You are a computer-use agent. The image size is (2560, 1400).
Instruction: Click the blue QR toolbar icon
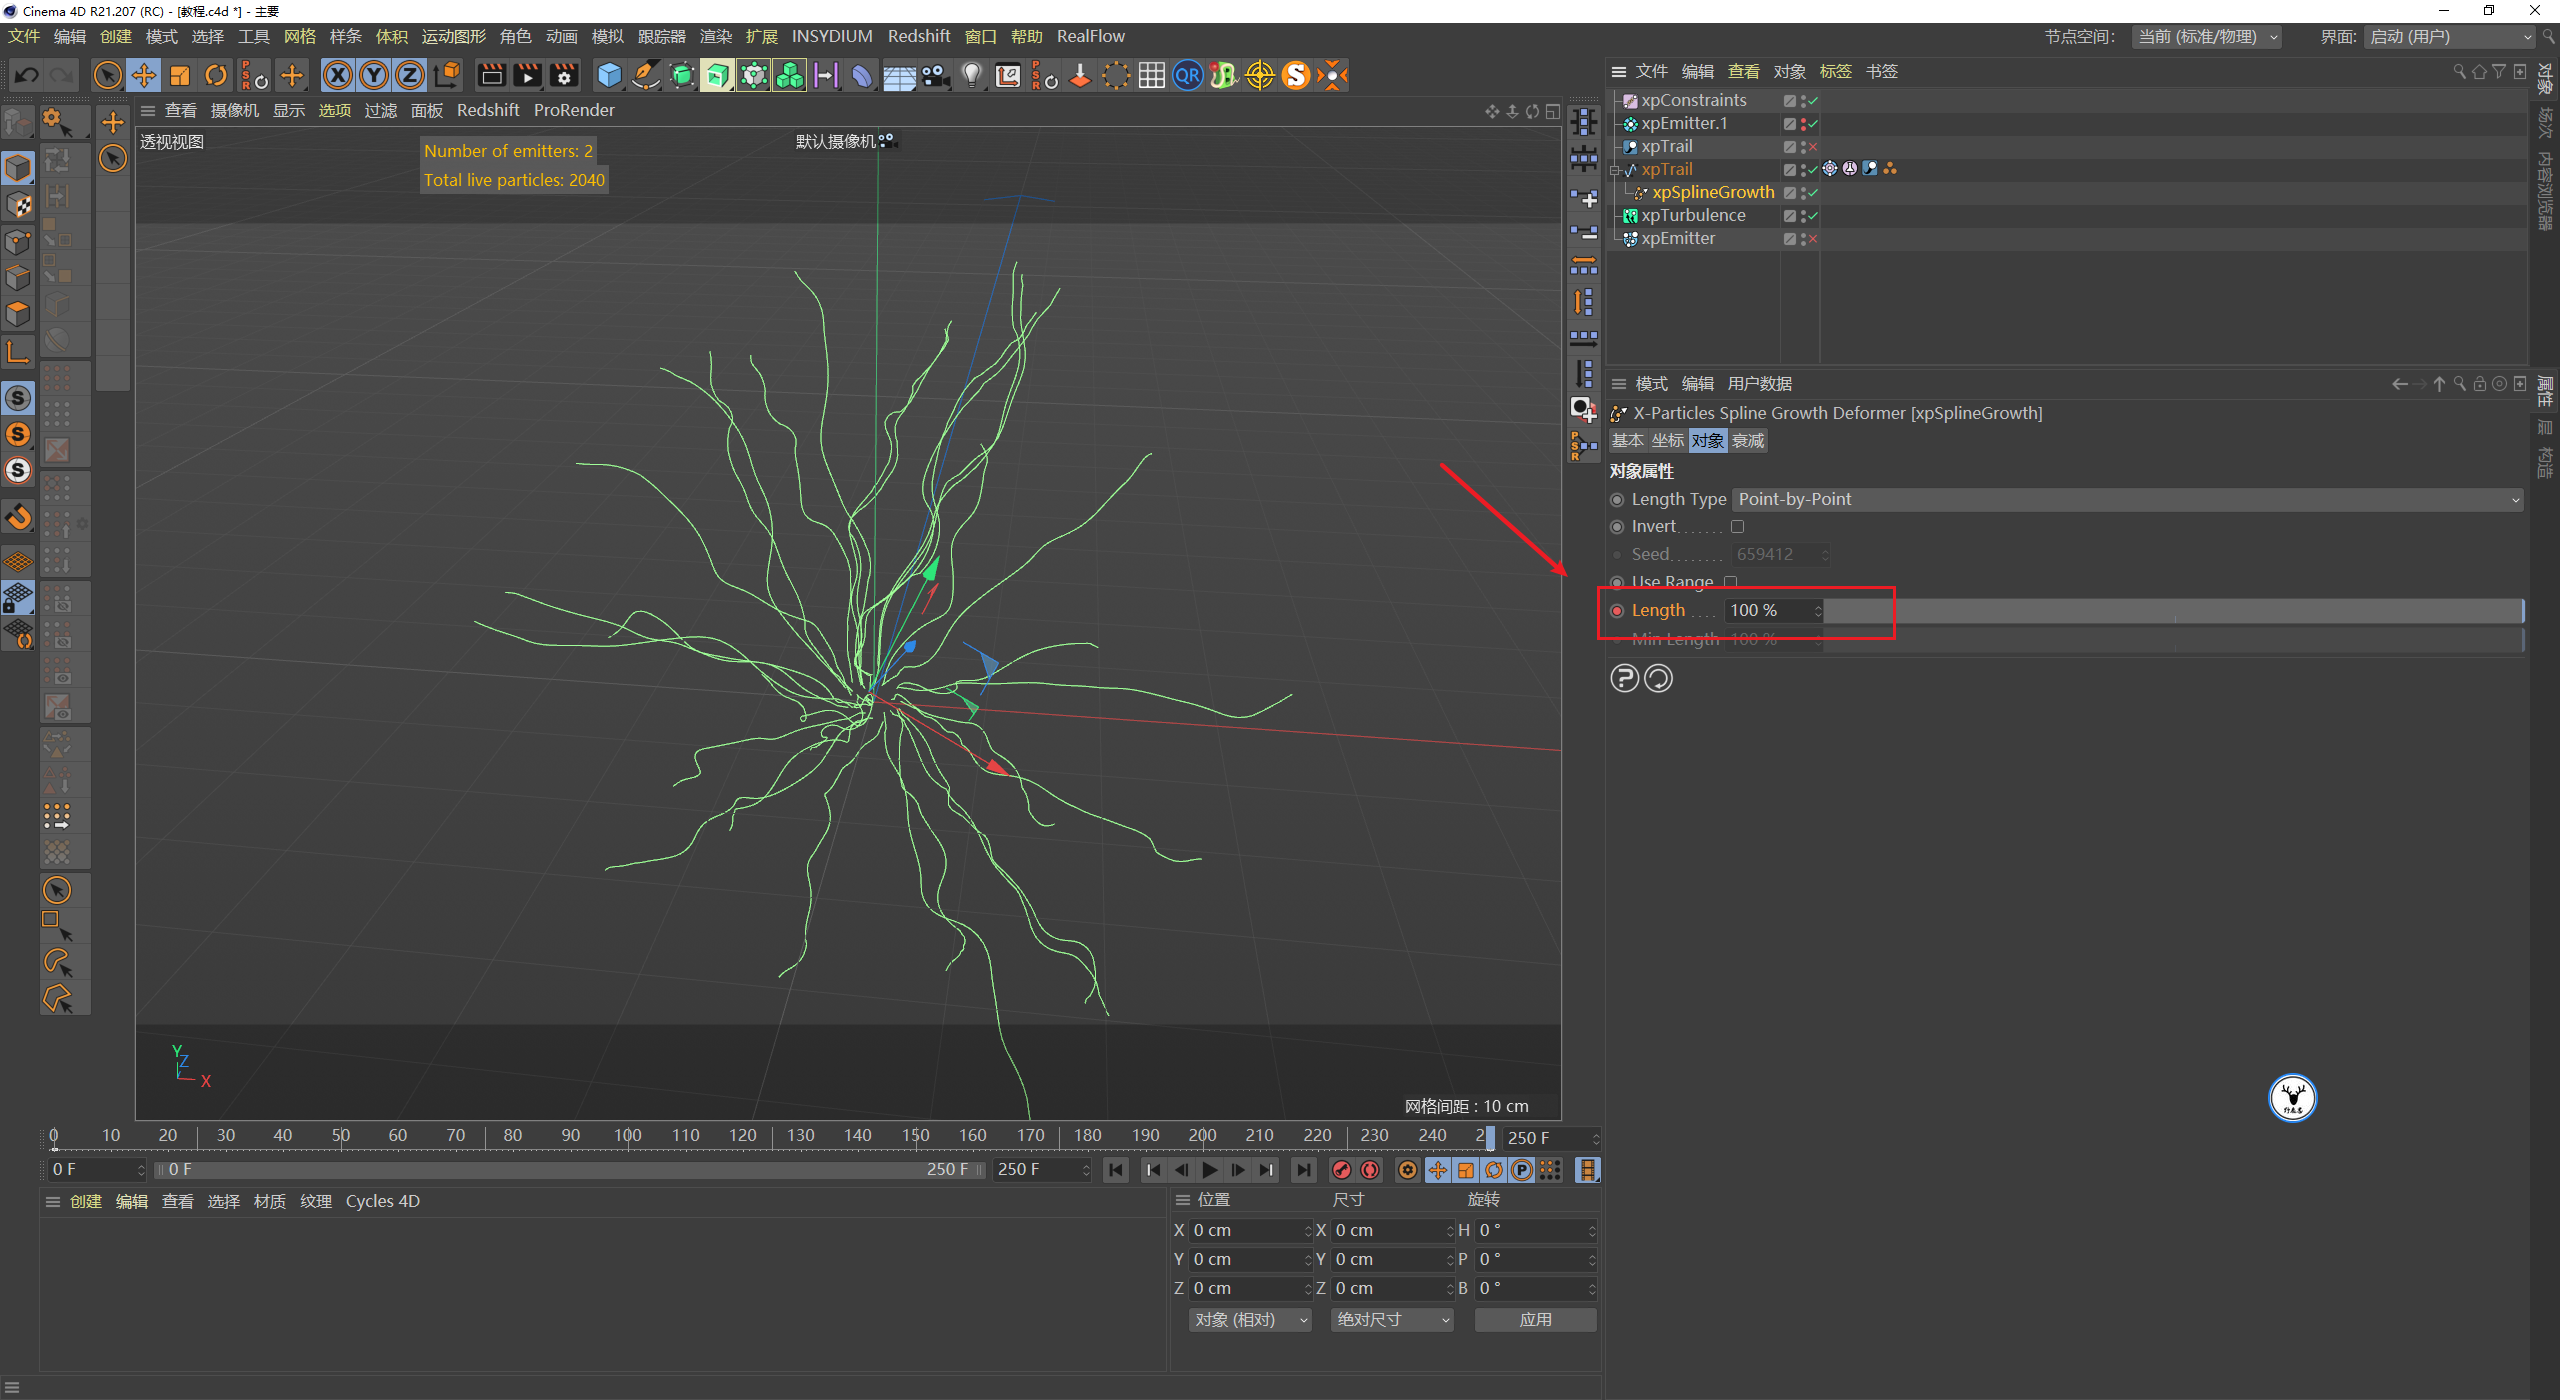(x=1187, y=75)
